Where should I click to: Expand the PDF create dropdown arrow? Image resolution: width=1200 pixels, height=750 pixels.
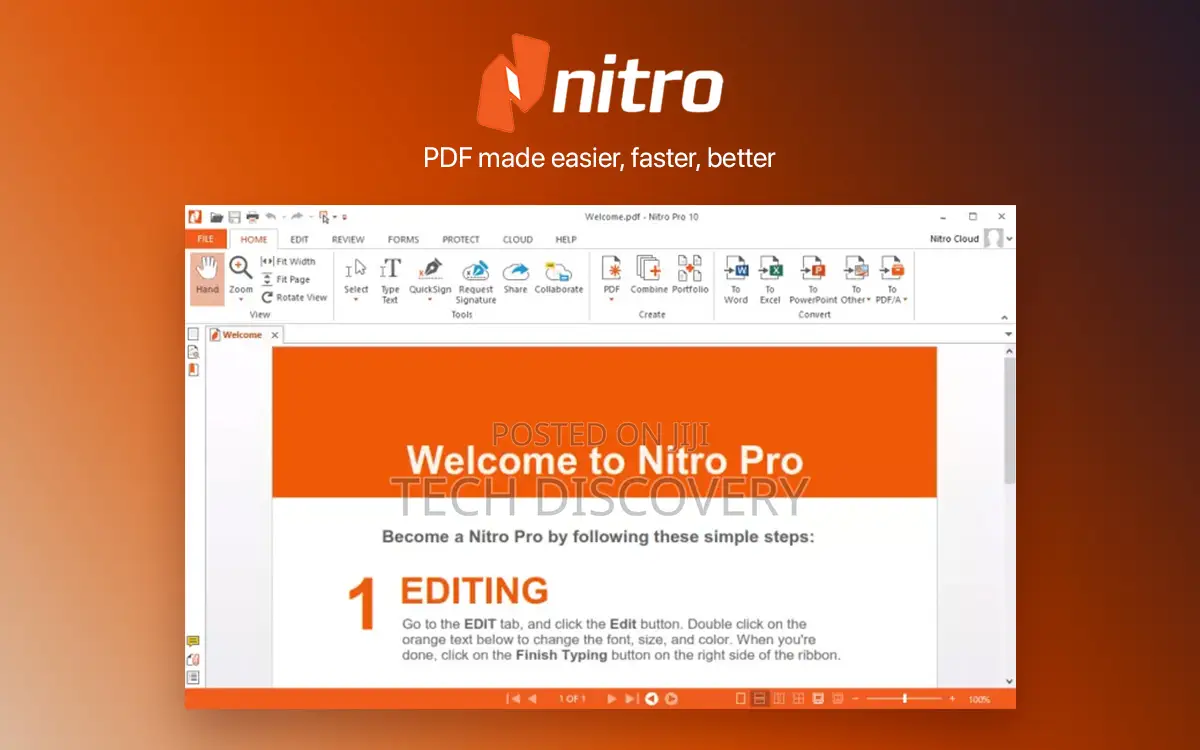point(611,299)
